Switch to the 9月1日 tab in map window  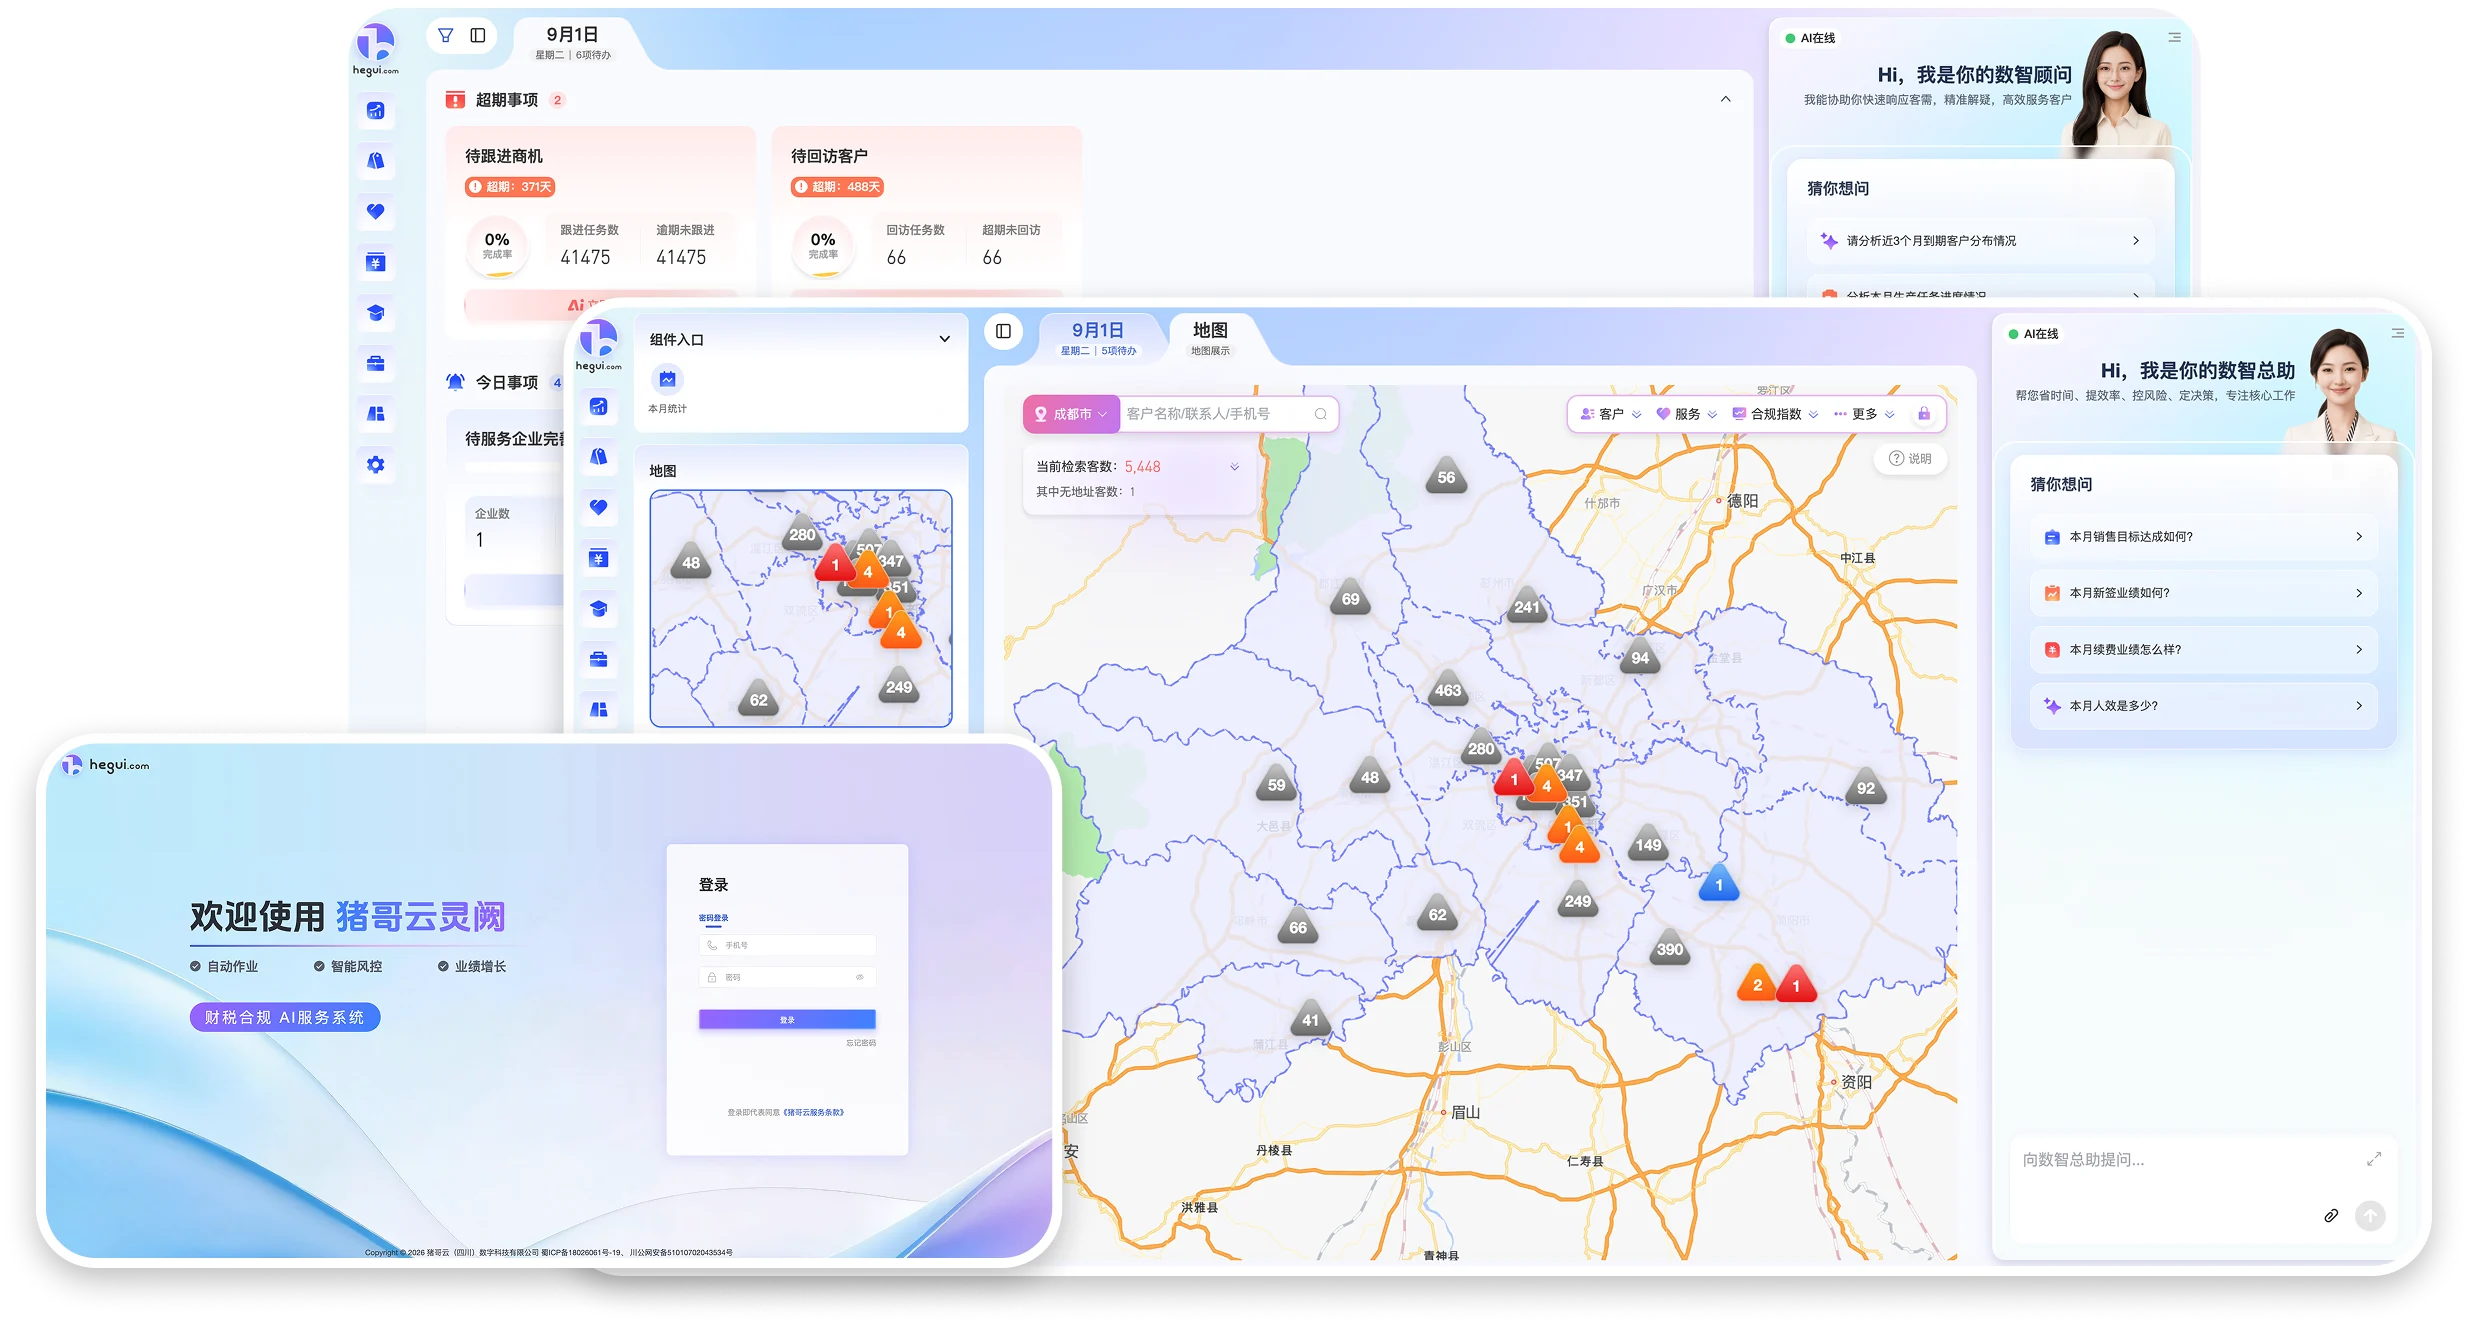click(1098, 337)
